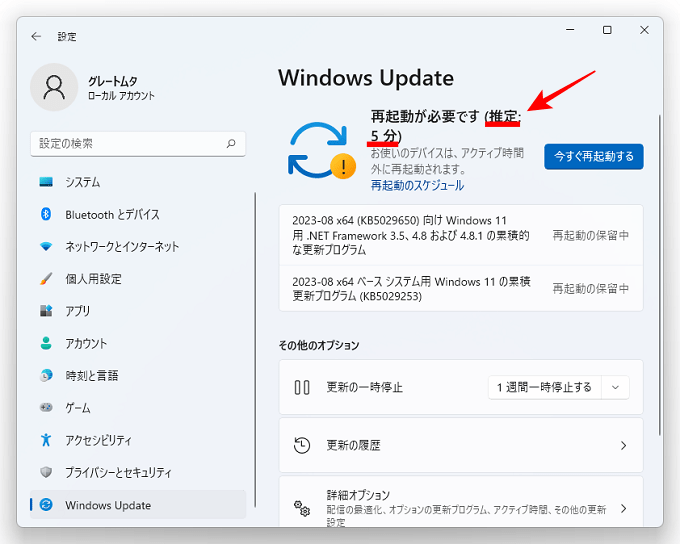The height and width of the screenshot is (544, 680).
Task: Click the グレートムタ account name
Action: click(x=112, y=81)
